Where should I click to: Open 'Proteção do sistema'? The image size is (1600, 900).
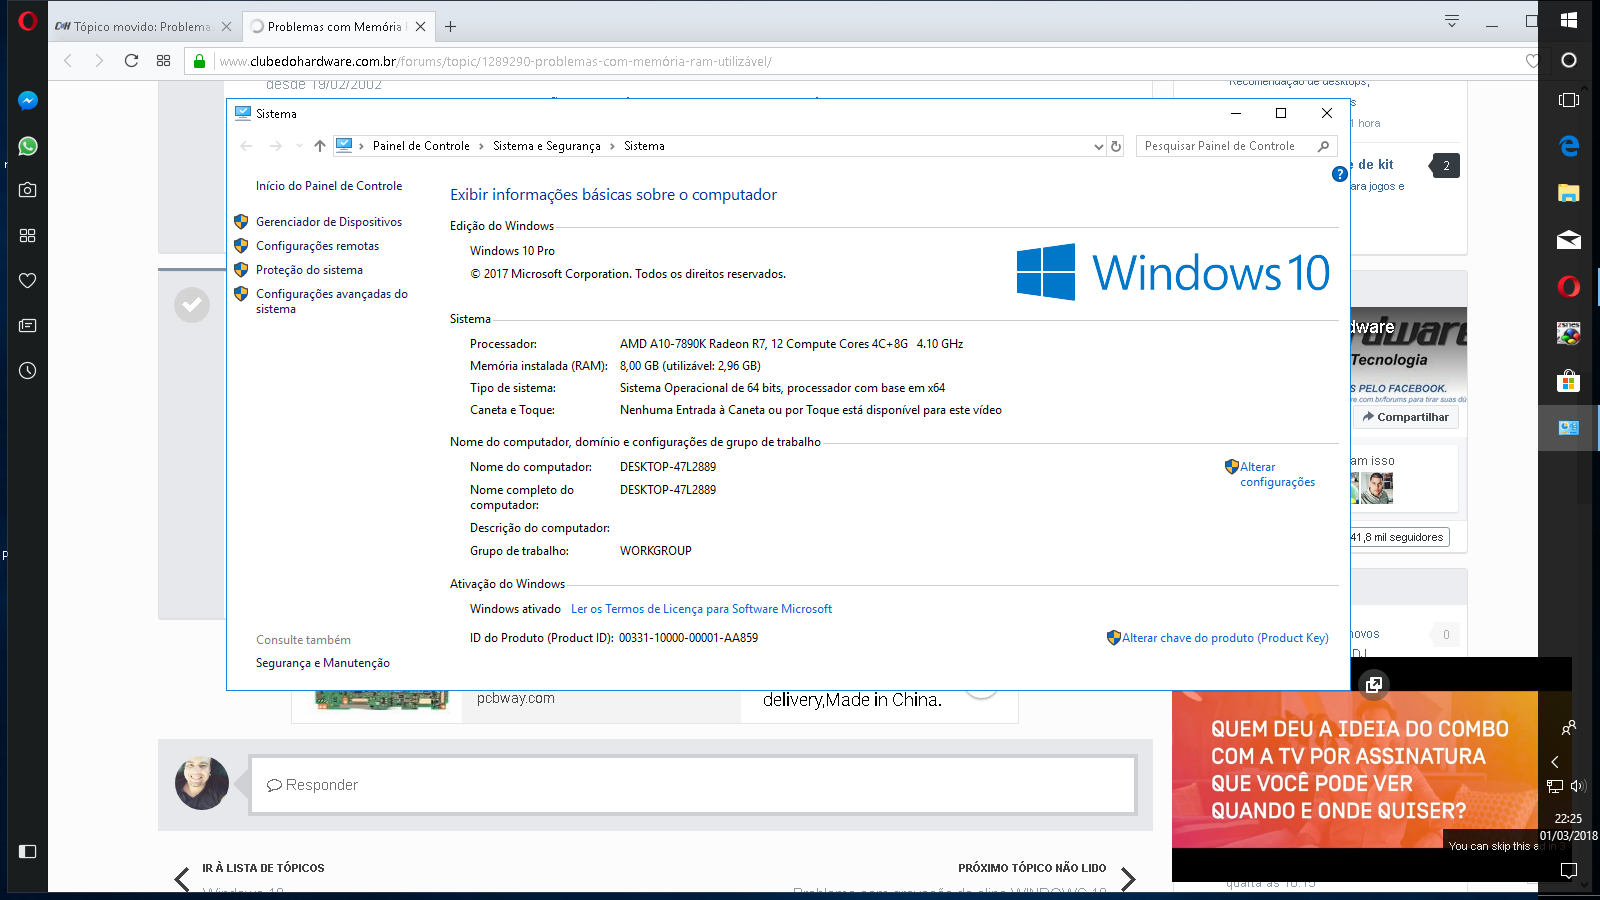pyautogui.click(x=309, y=270)
